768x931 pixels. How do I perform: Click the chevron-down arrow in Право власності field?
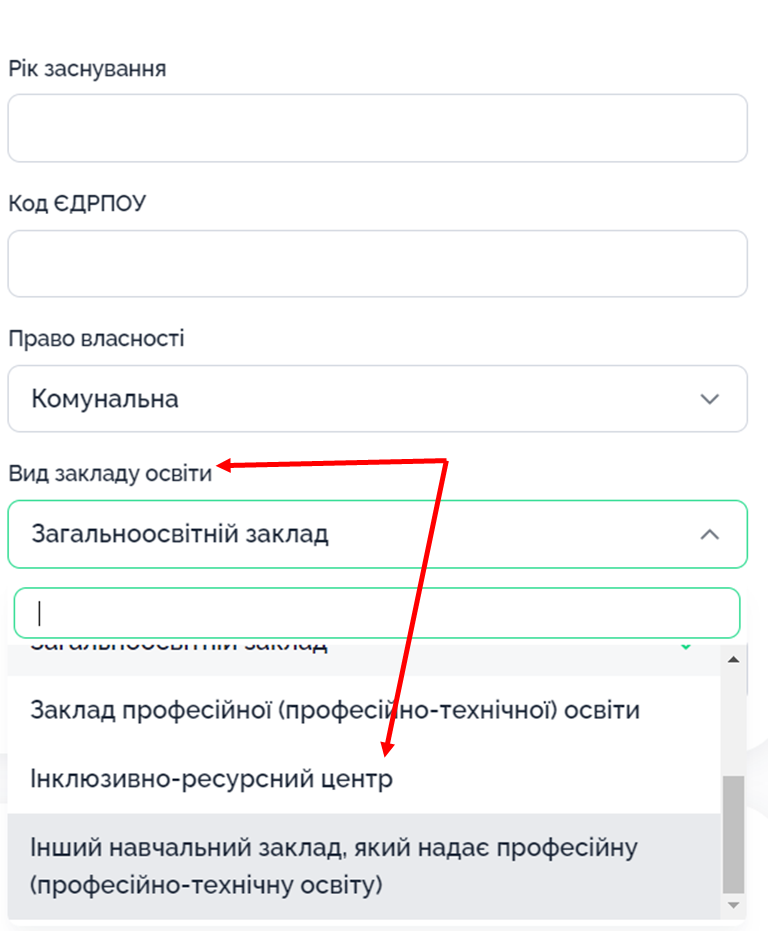[710, 399]
